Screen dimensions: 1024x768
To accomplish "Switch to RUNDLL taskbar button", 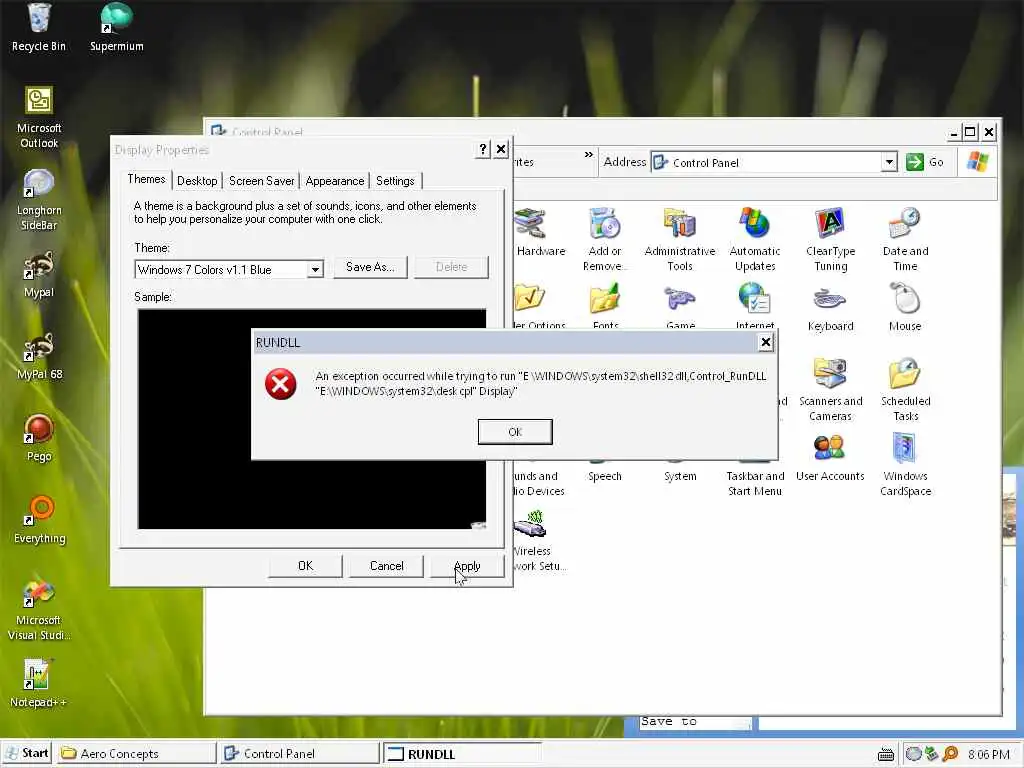I will point(462,753).
